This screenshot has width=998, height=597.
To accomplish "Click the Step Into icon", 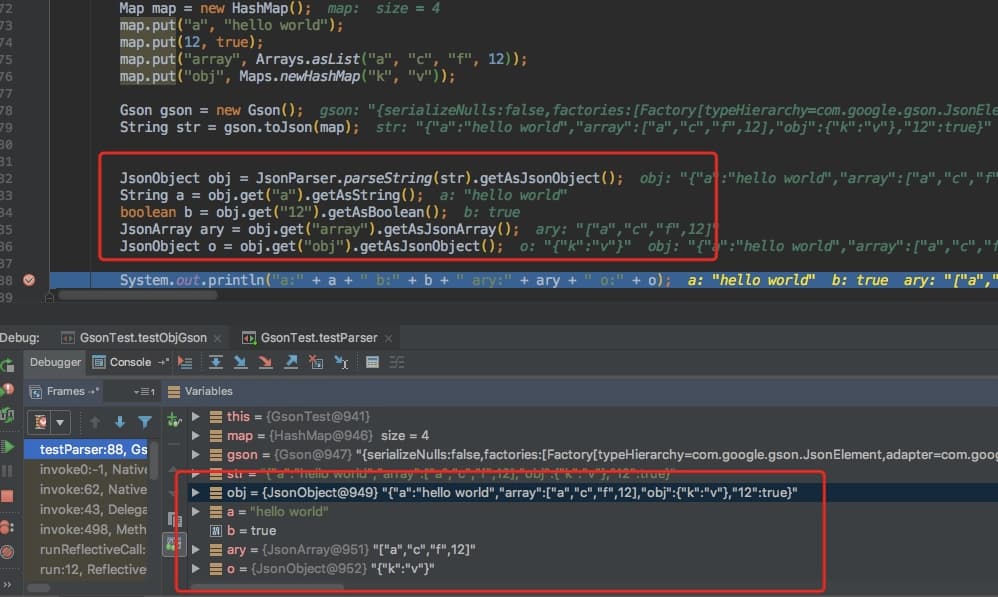I will tap(240, 362).
